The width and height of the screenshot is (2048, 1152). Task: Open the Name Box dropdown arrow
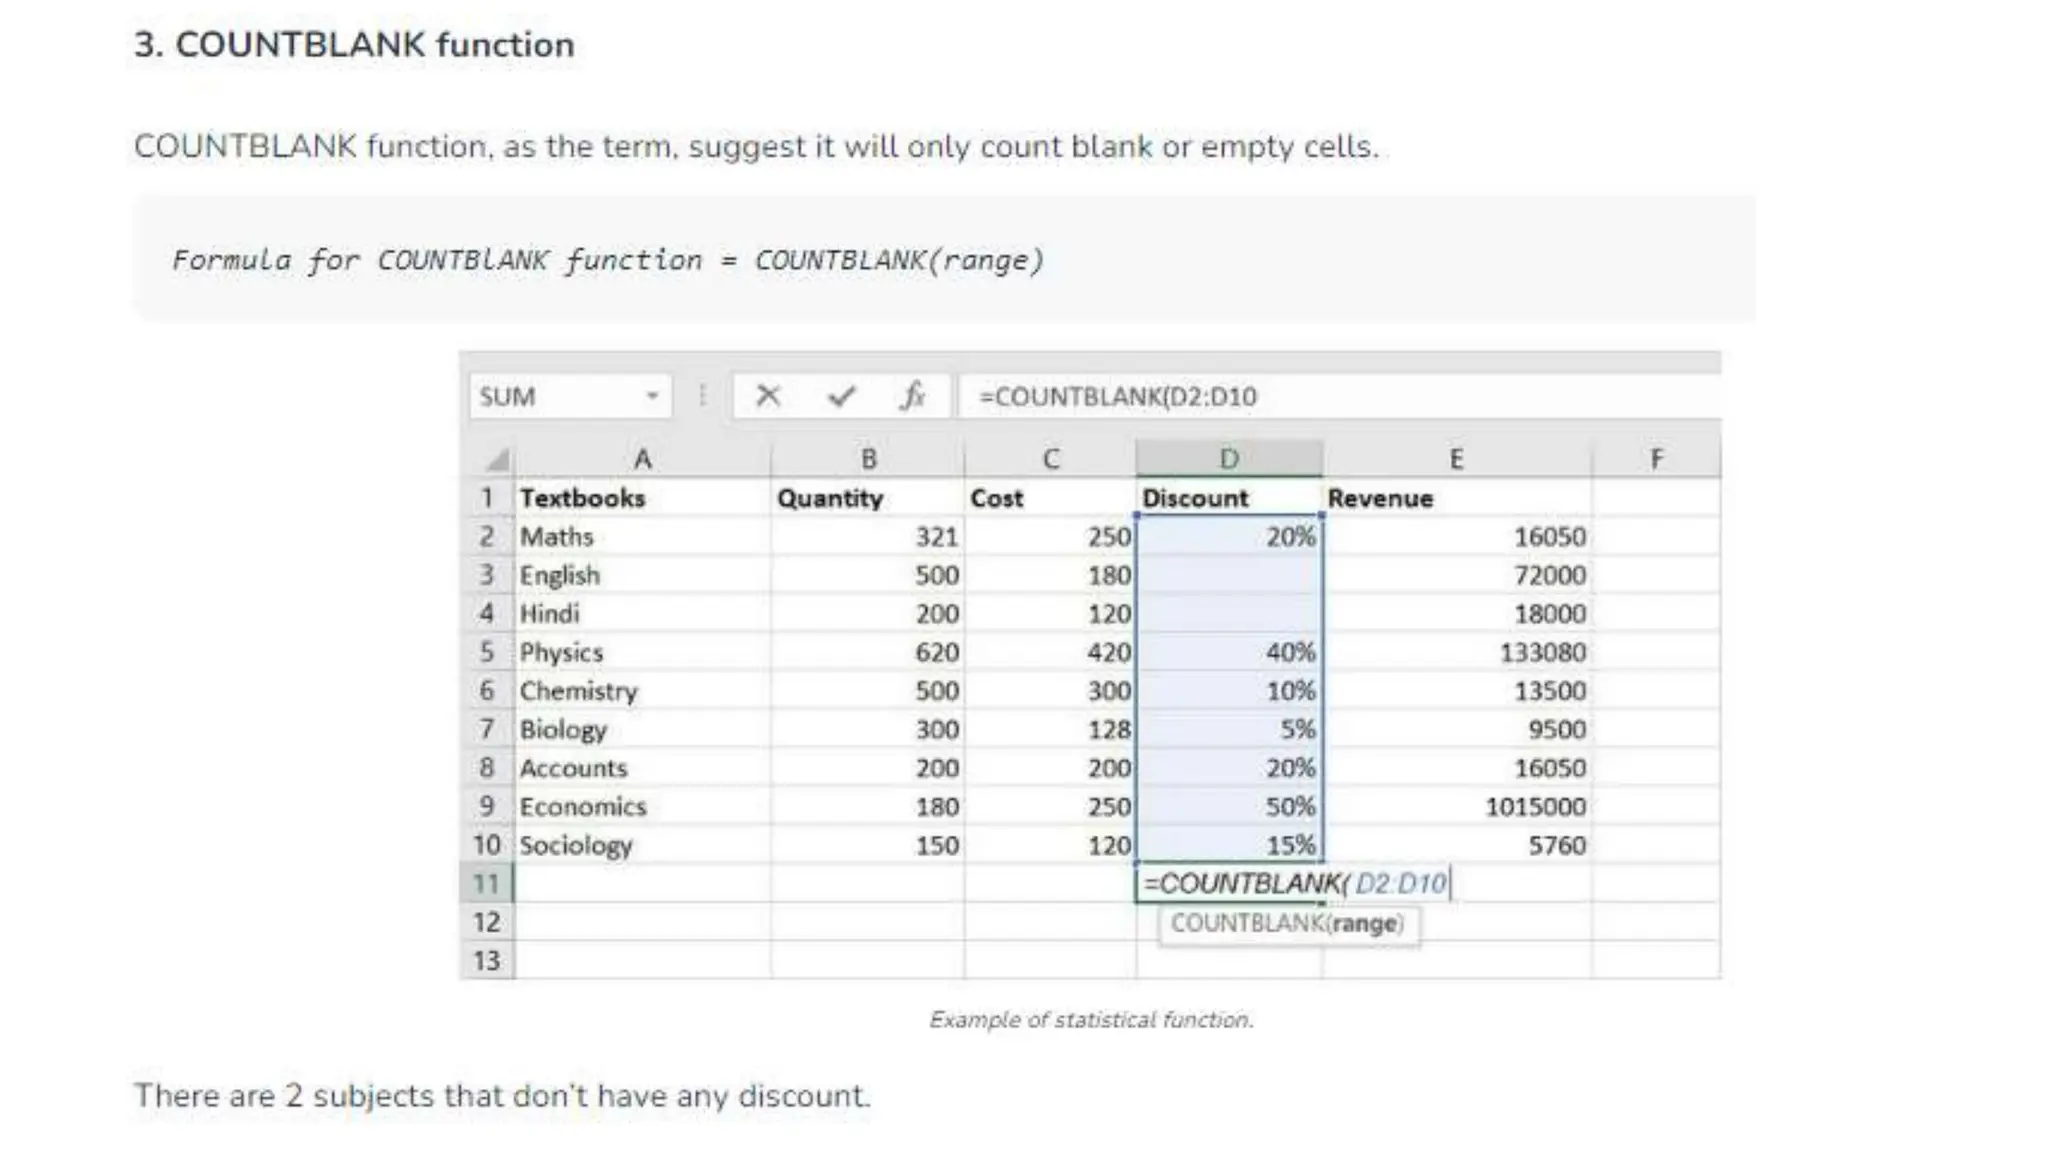pyautogui.click(x=652, y=396)
